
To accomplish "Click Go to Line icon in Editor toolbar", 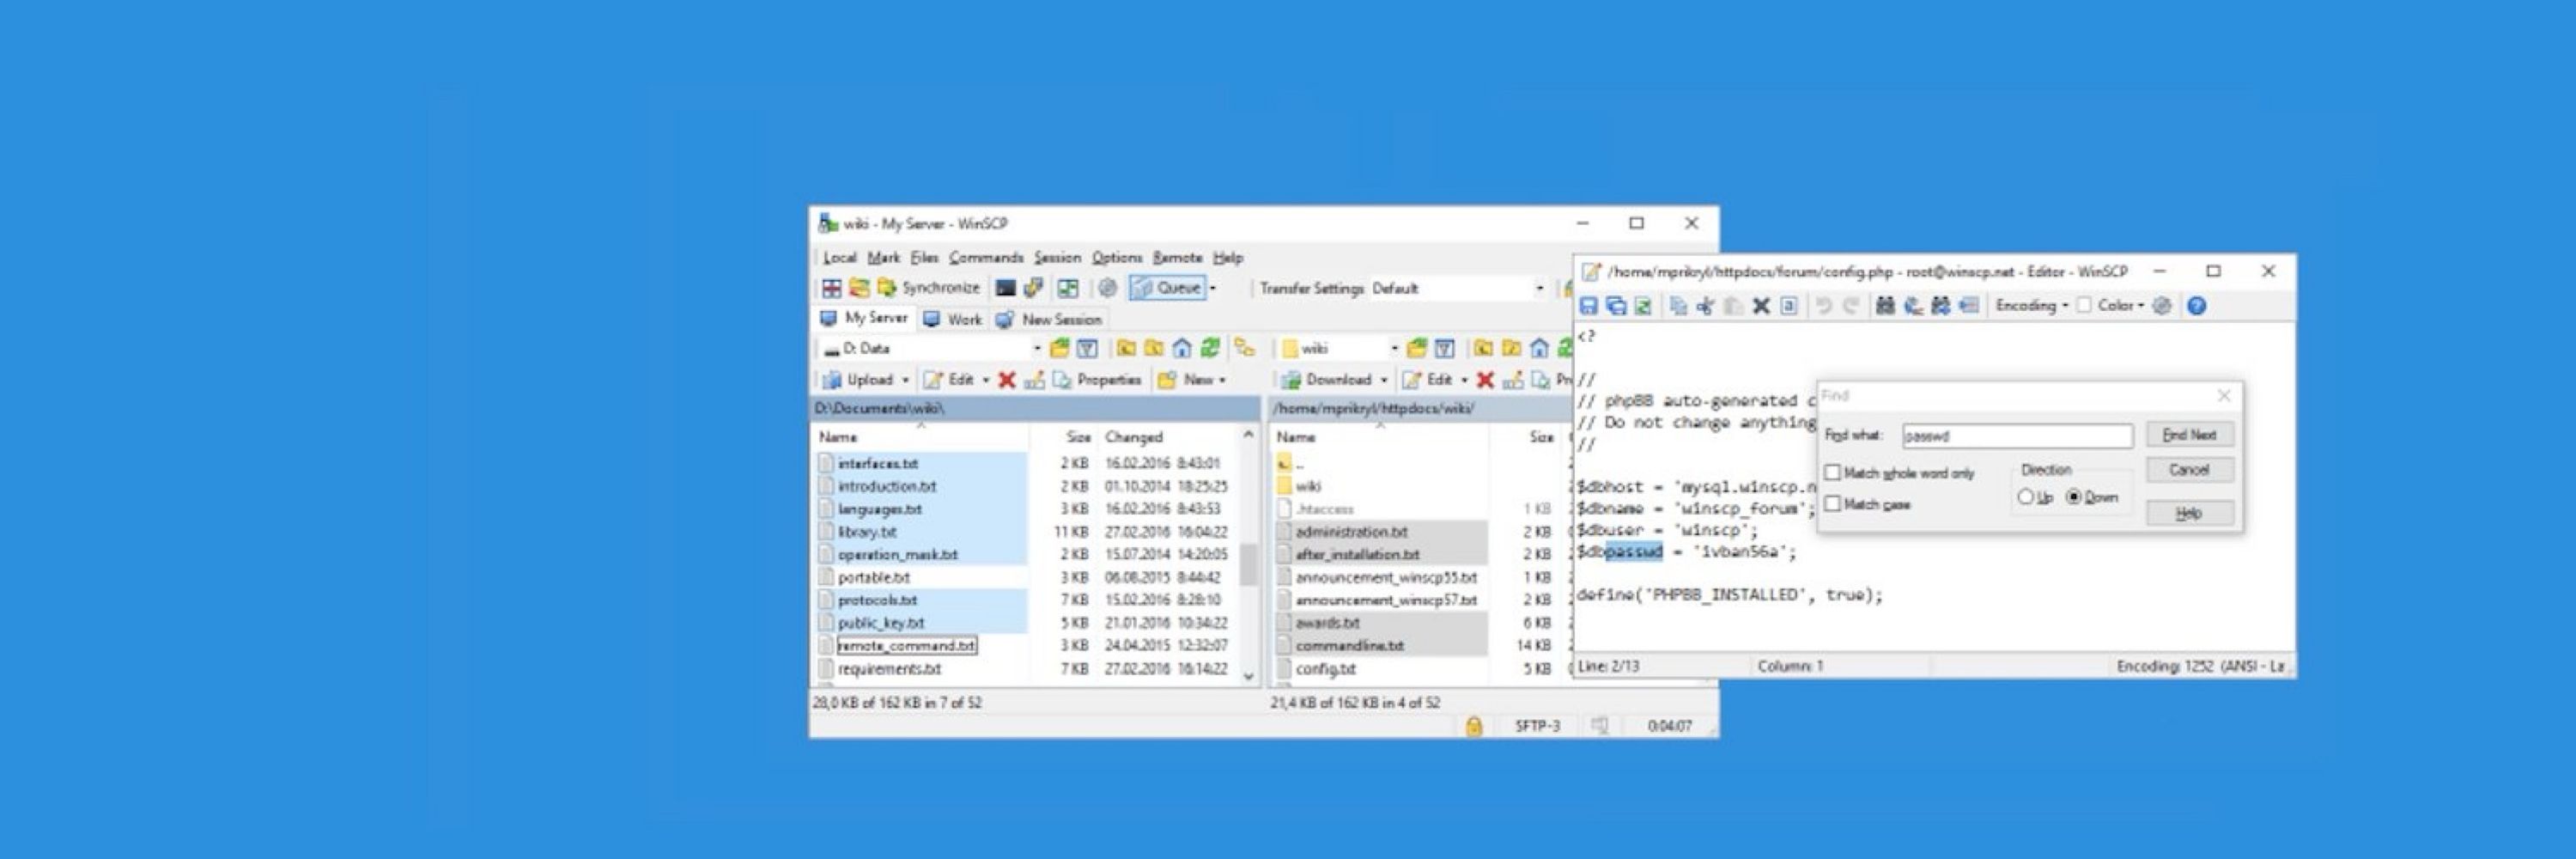I will (1969, 306).
